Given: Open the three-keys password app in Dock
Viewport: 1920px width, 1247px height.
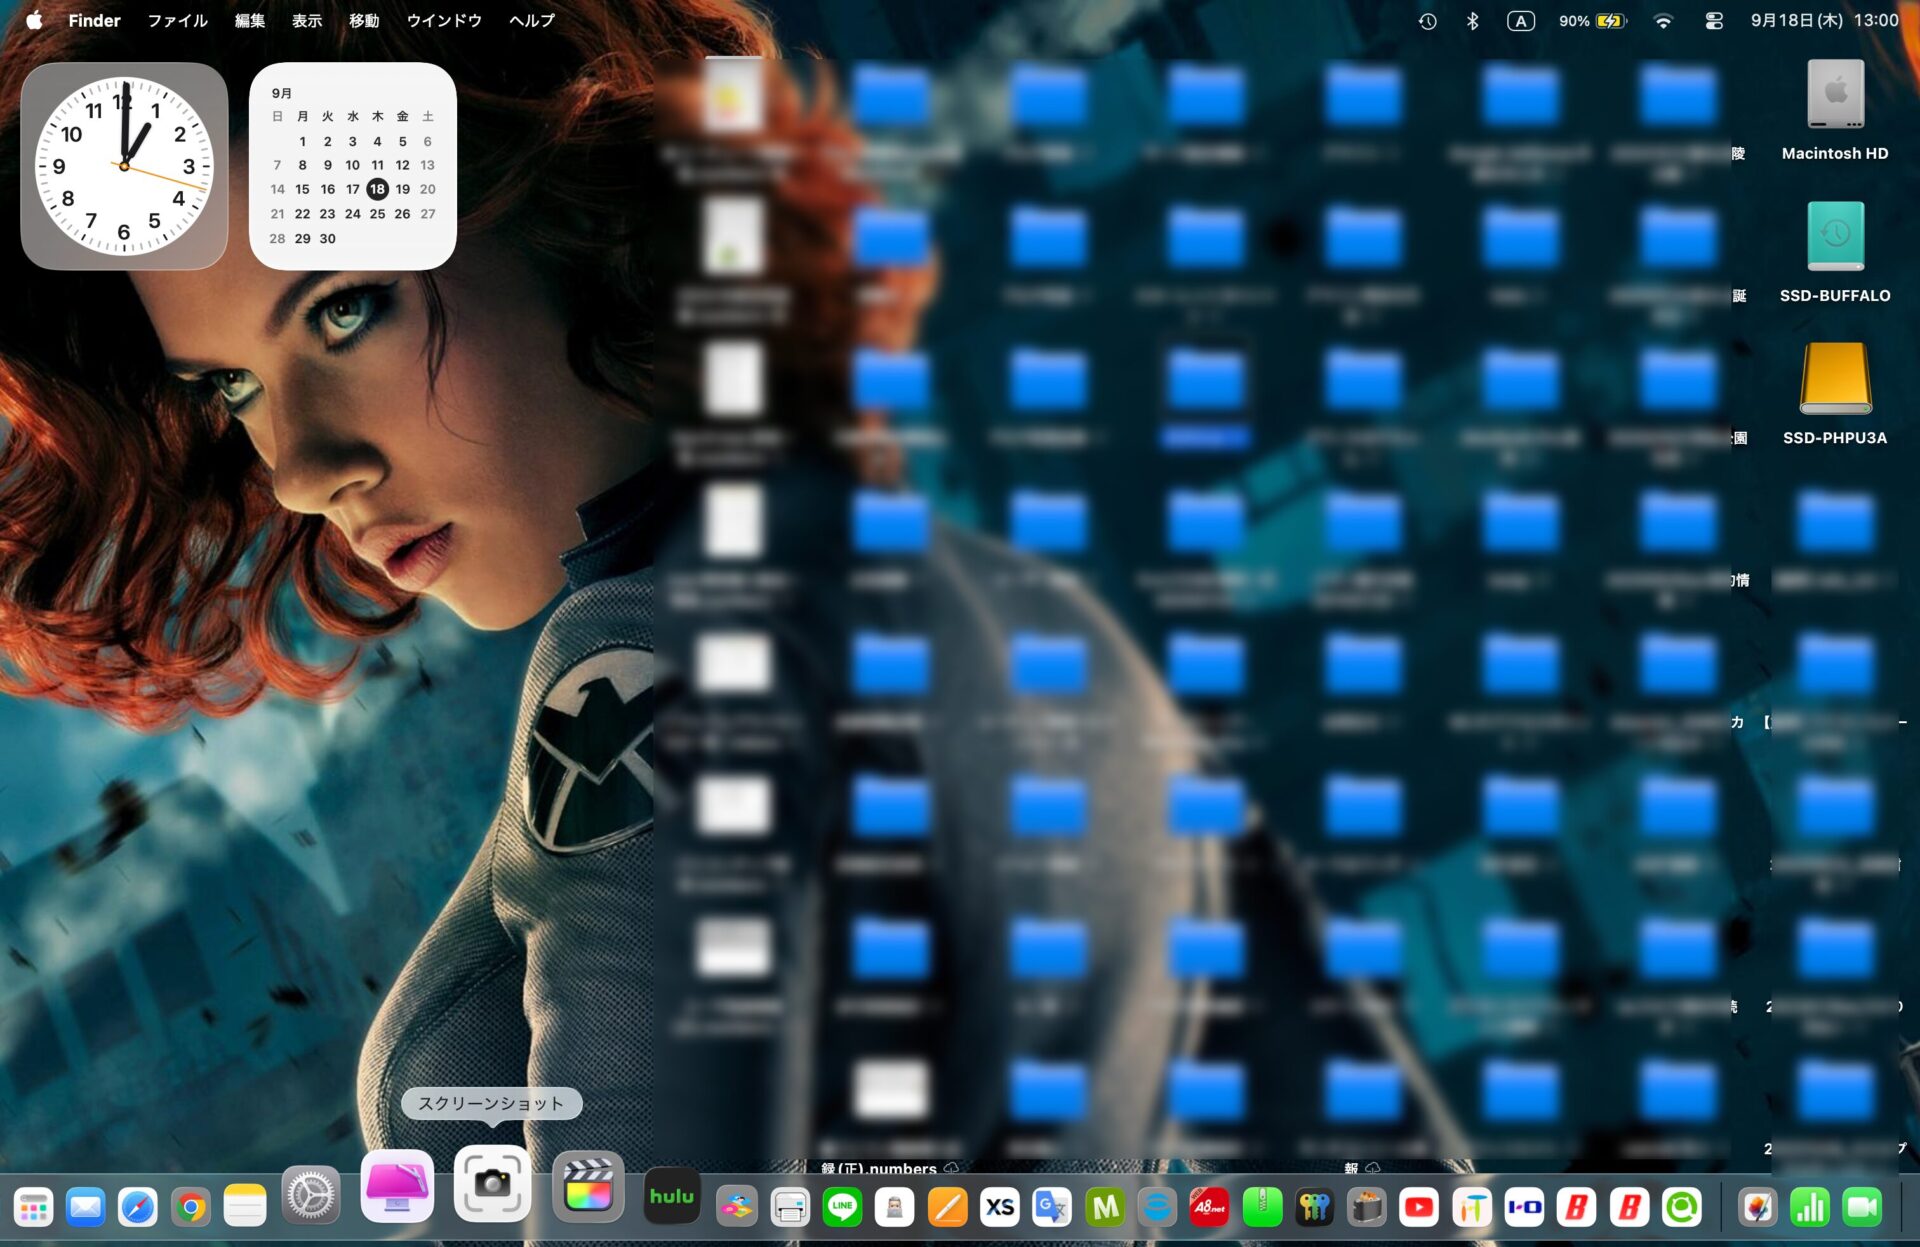Looking at the screenshot, I should coord(1315,1207).
